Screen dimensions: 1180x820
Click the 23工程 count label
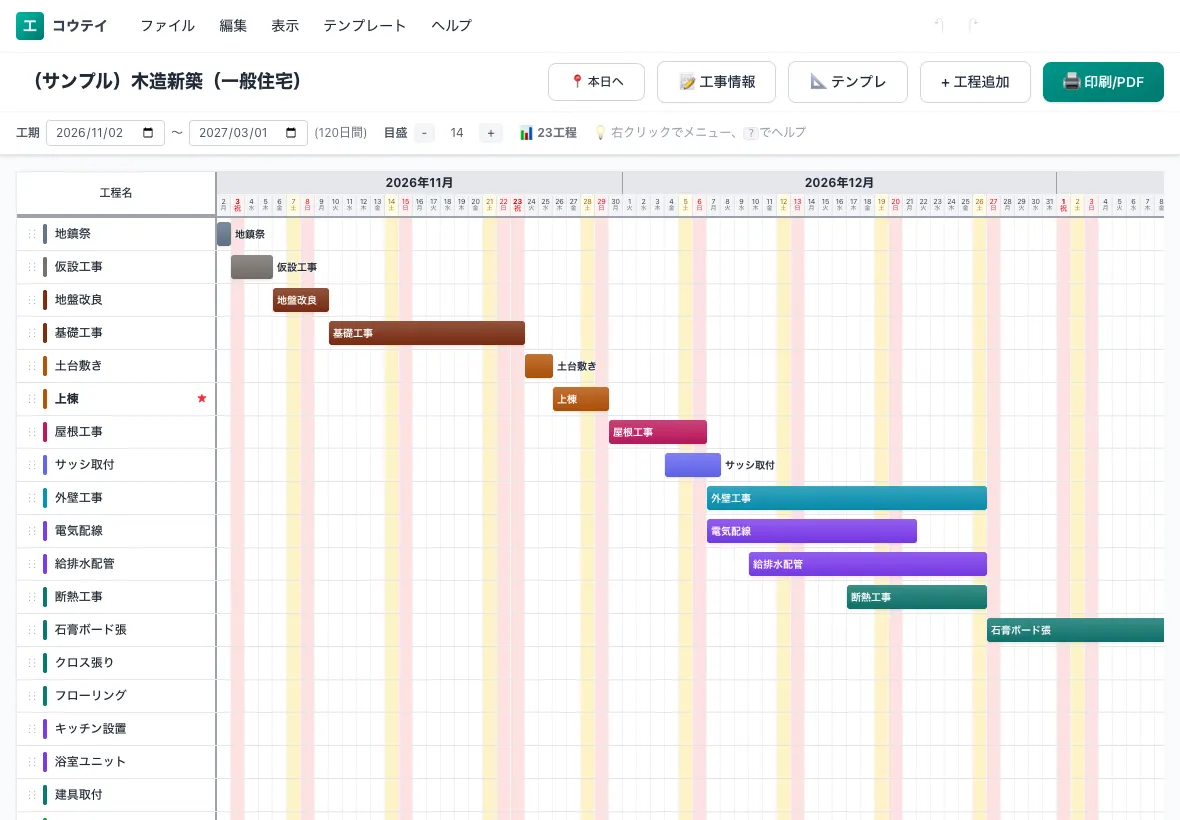click(557, 133)
